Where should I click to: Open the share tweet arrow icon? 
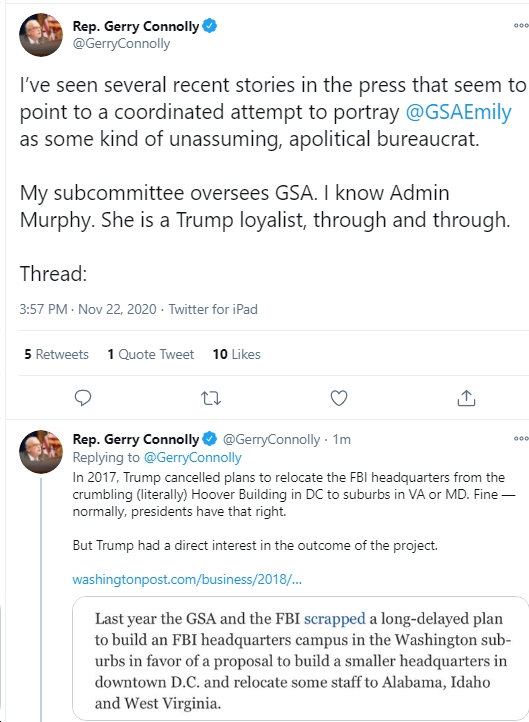point(466,398)
